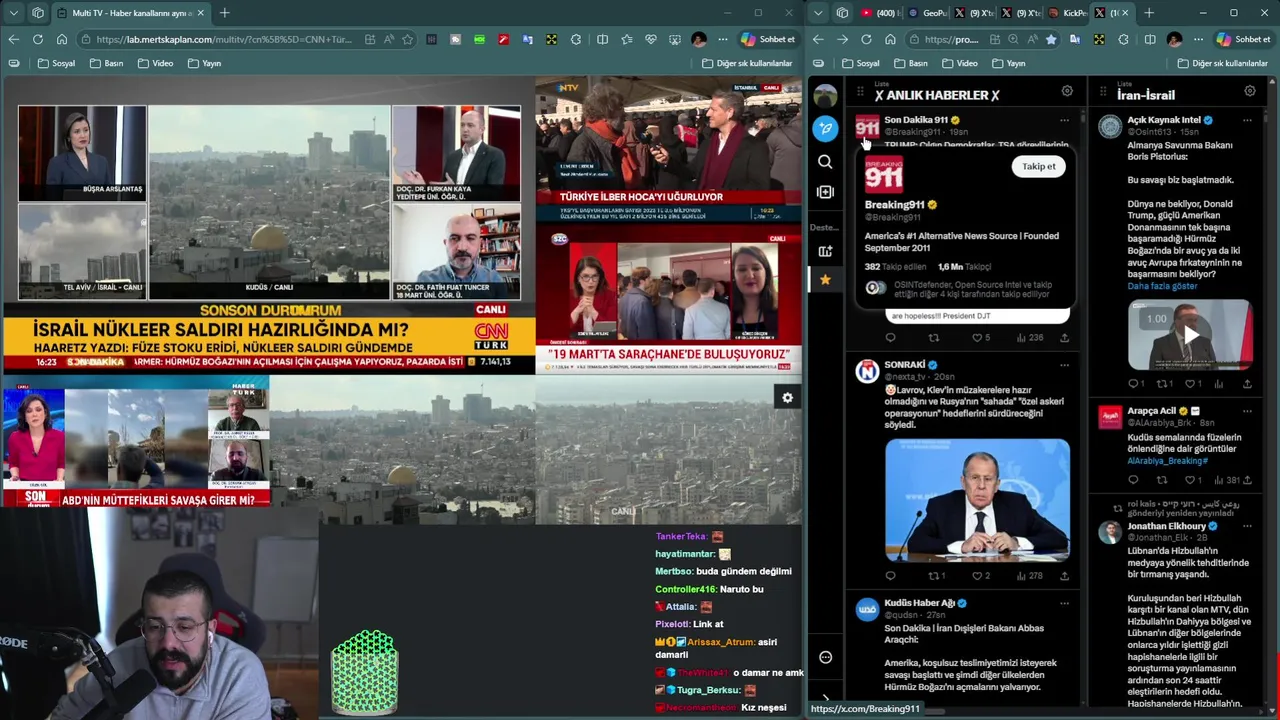Viewport: 1280px width, 720px height.
Task: Repost the Son Dakika 911 post
Action: (x=933, y=338)
